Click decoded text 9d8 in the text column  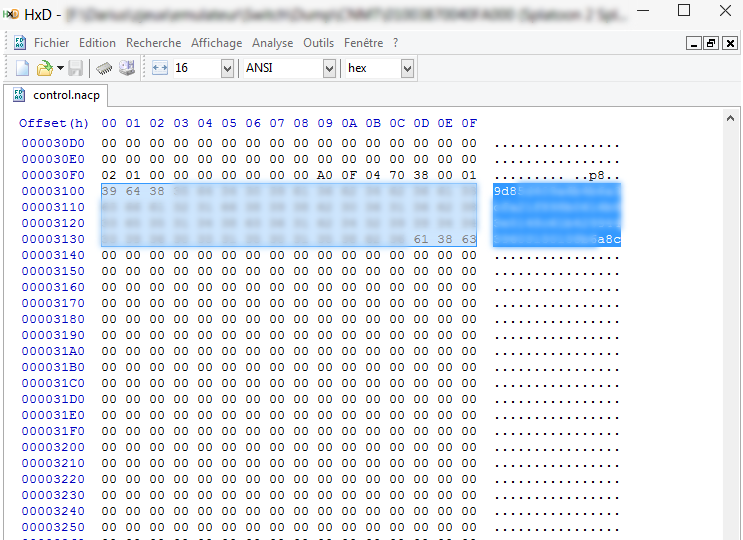pos(505,191)
